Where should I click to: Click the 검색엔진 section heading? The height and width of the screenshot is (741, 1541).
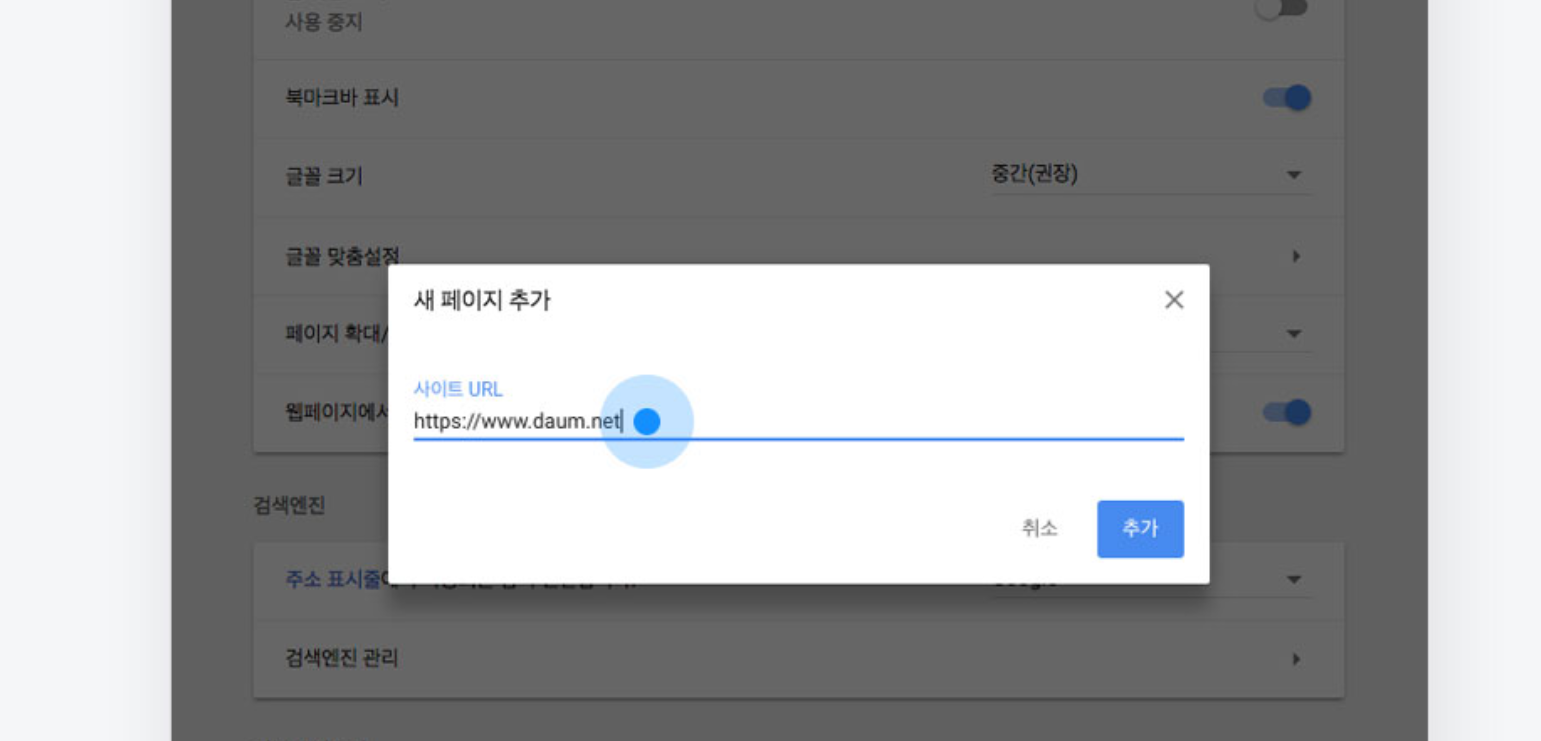(x=289, y=505)
